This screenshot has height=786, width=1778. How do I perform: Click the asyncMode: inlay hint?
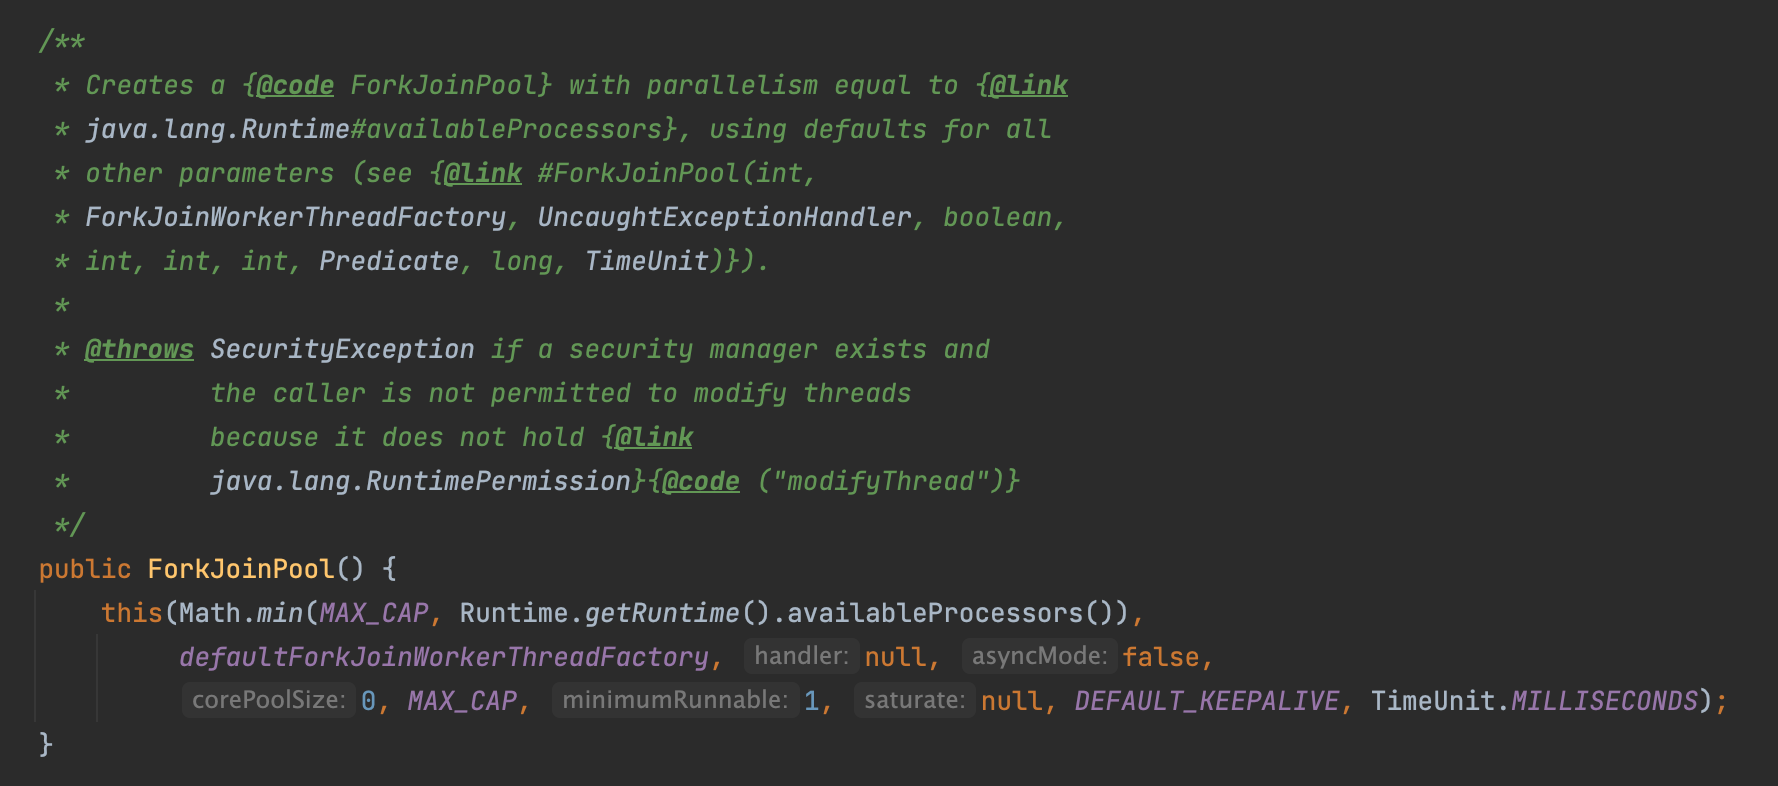tap(1039, 656)
